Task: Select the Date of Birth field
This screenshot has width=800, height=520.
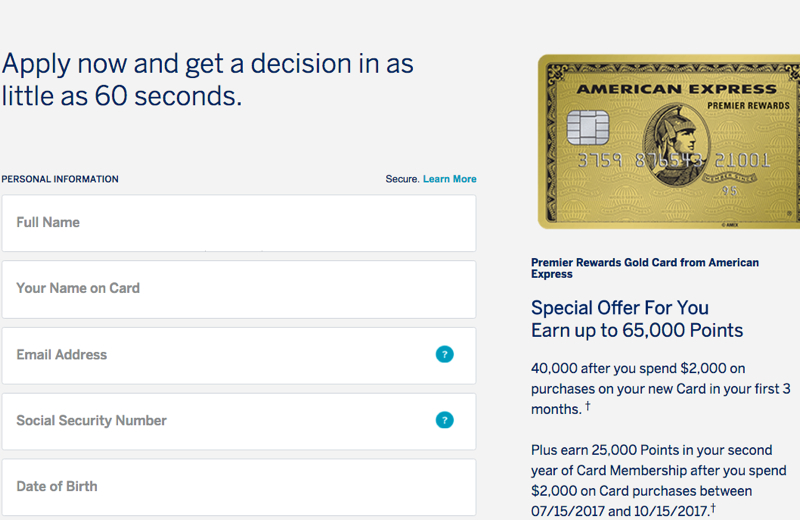Action: pyautogui.click(x=239, y=487)
